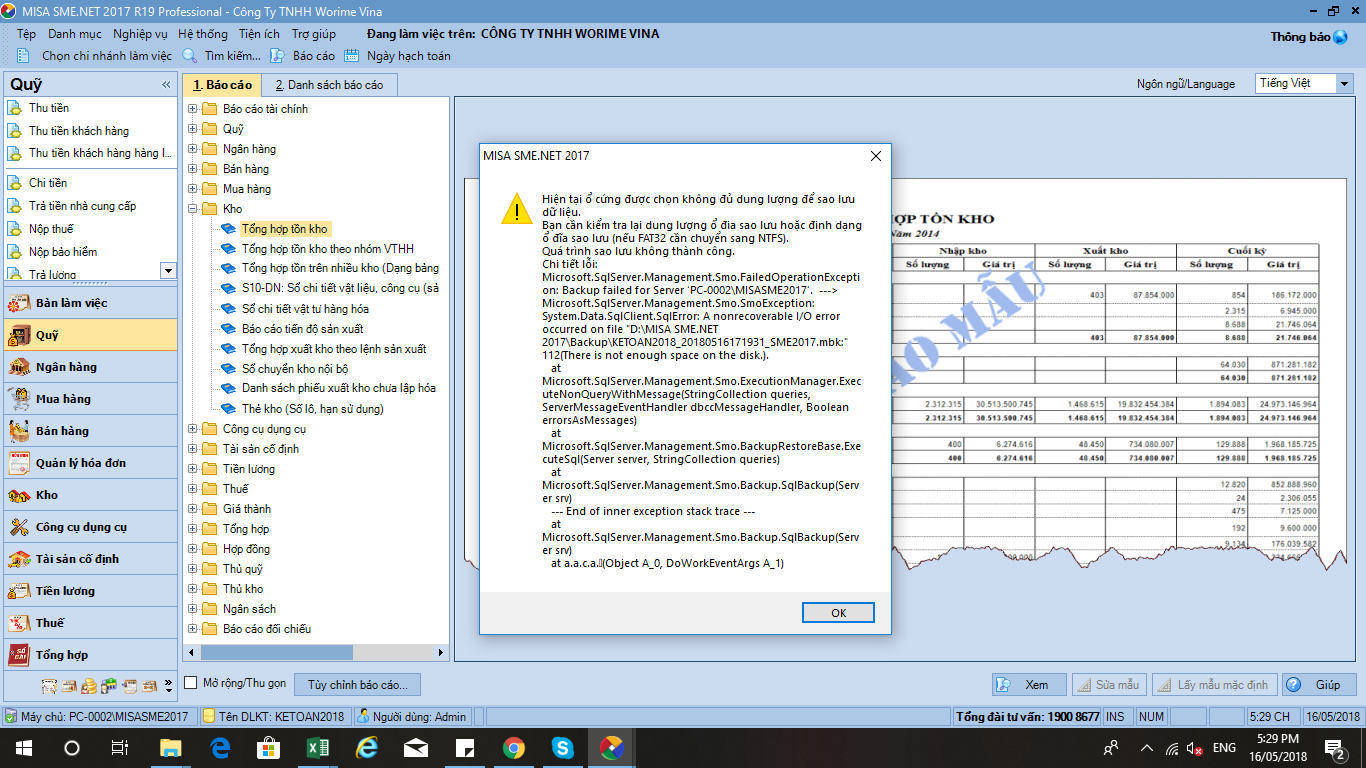Open the Bàn làm việc module icon

(19, 303)
